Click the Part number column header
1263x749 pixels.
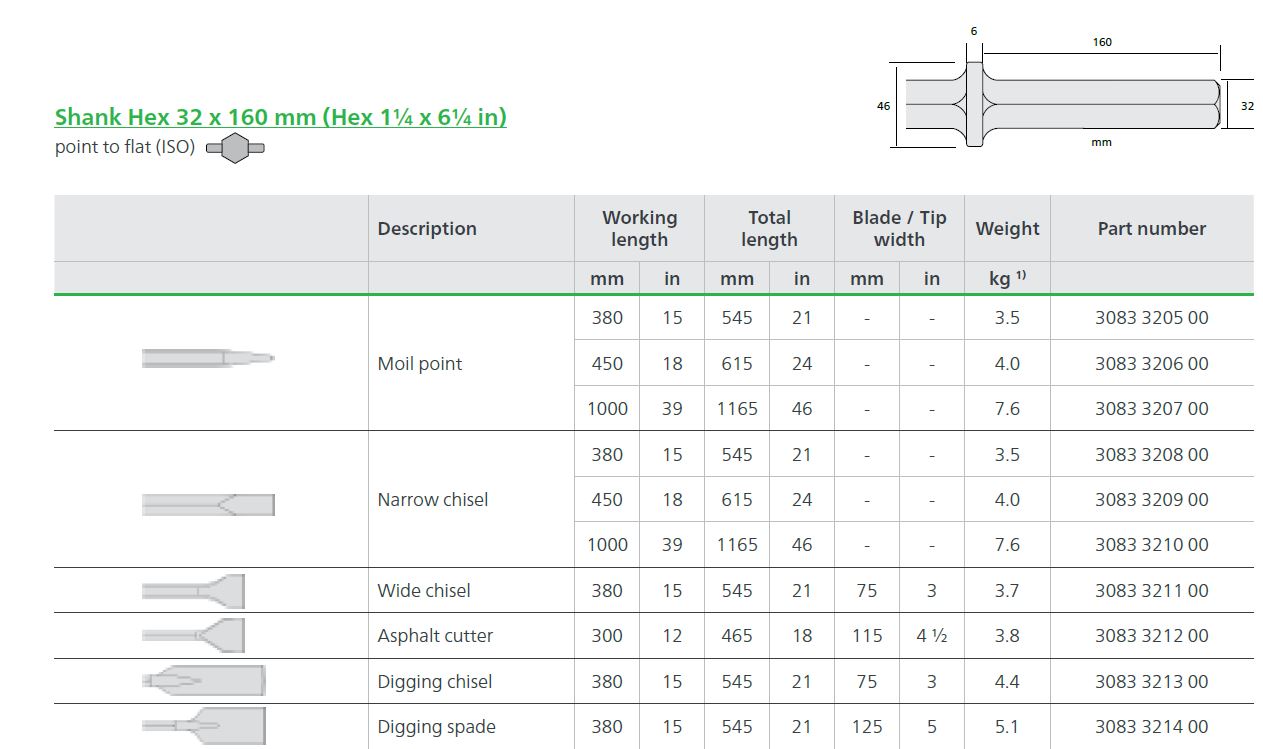pyautogui.click(x=1152, y=229)
